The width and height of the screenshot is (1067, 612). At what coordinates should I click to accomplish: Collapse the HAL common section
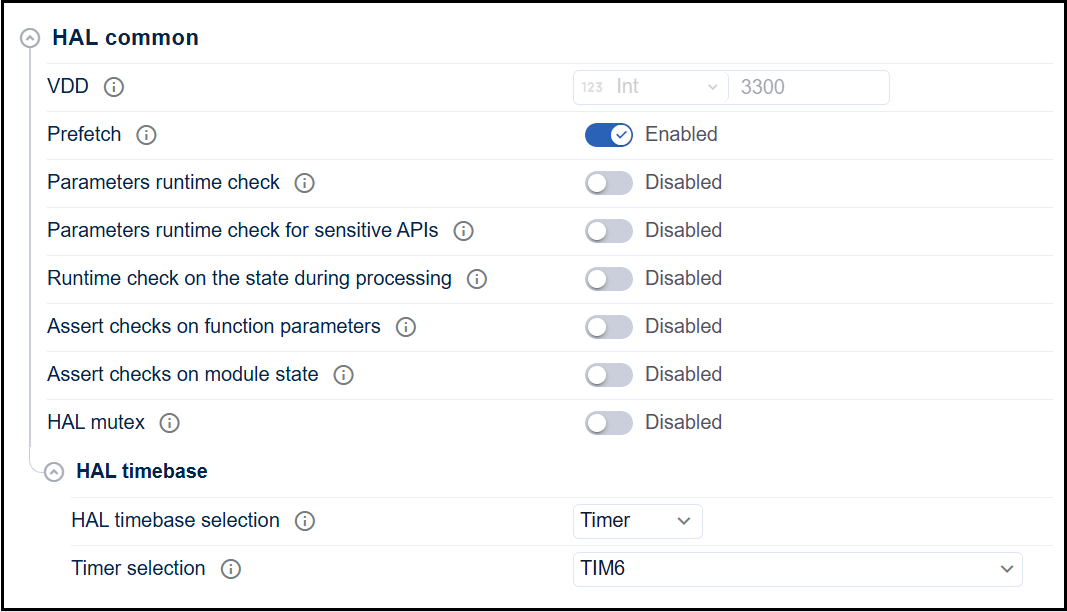click(x=31, y=39)
